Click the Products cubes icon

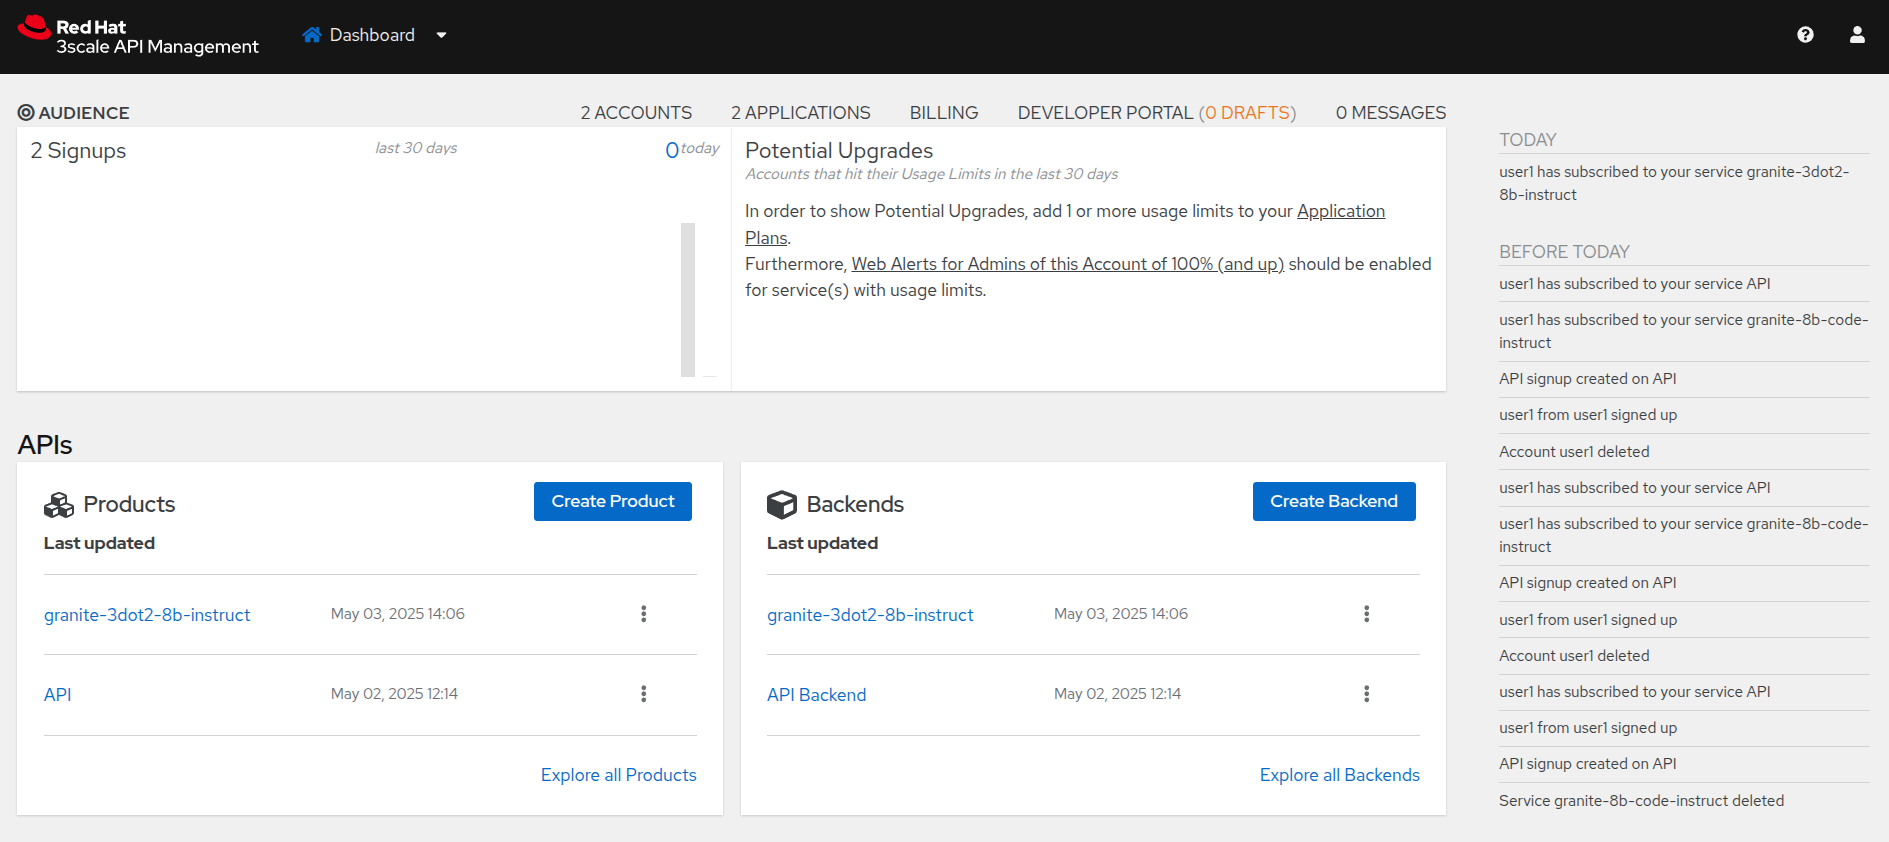coord(59,505)
